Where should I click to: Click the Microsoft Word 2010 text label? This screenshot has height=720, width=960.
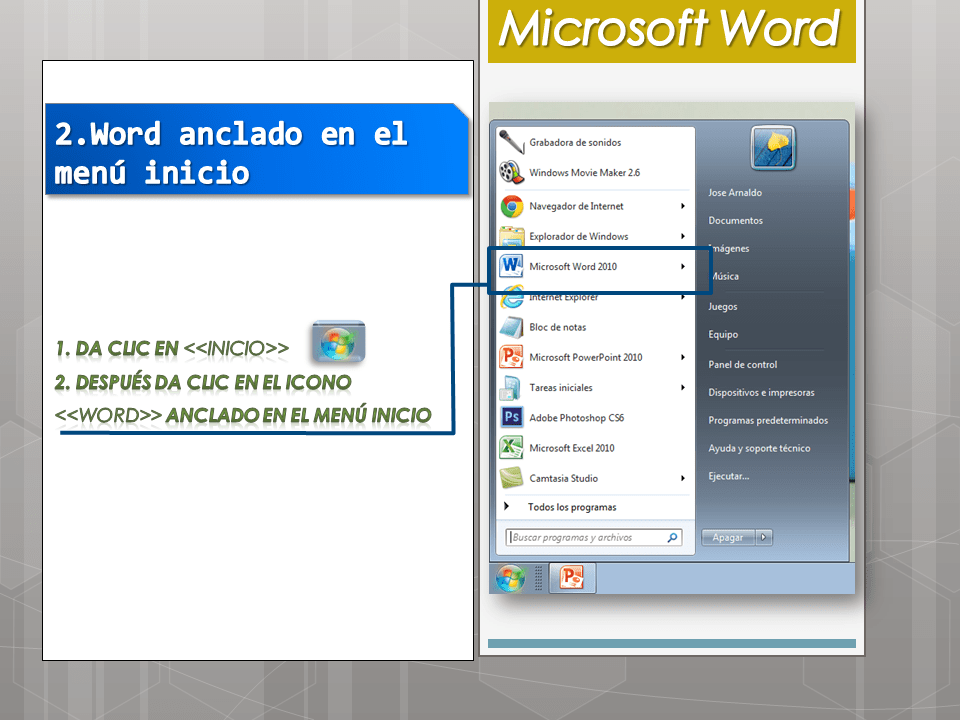tap(573, 266)
